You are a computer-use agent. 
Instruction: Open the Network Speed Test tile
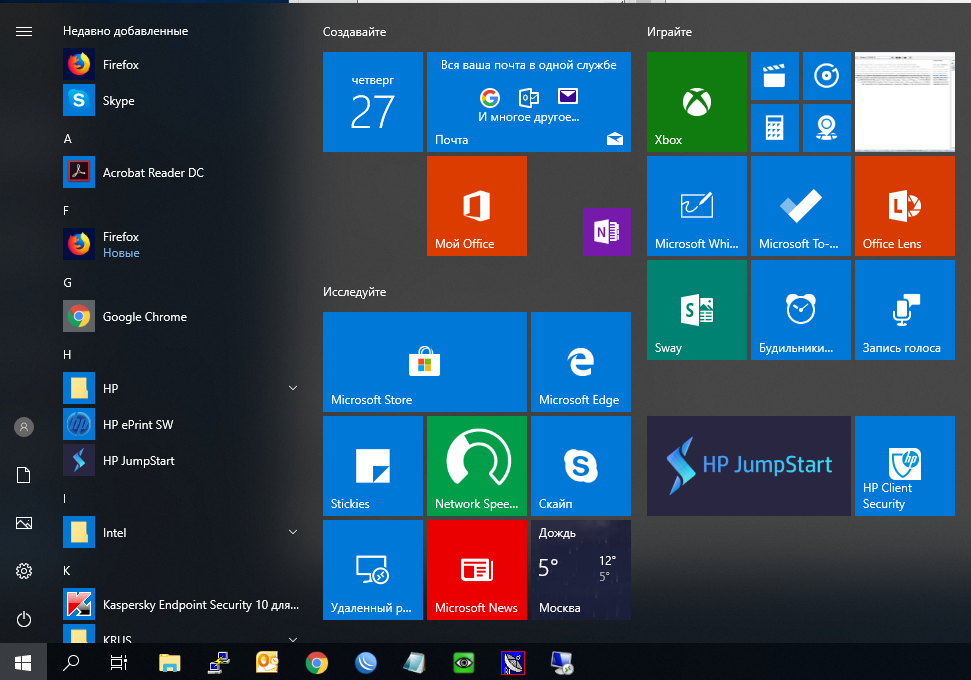pyautogui.click(x=476, y=466)
